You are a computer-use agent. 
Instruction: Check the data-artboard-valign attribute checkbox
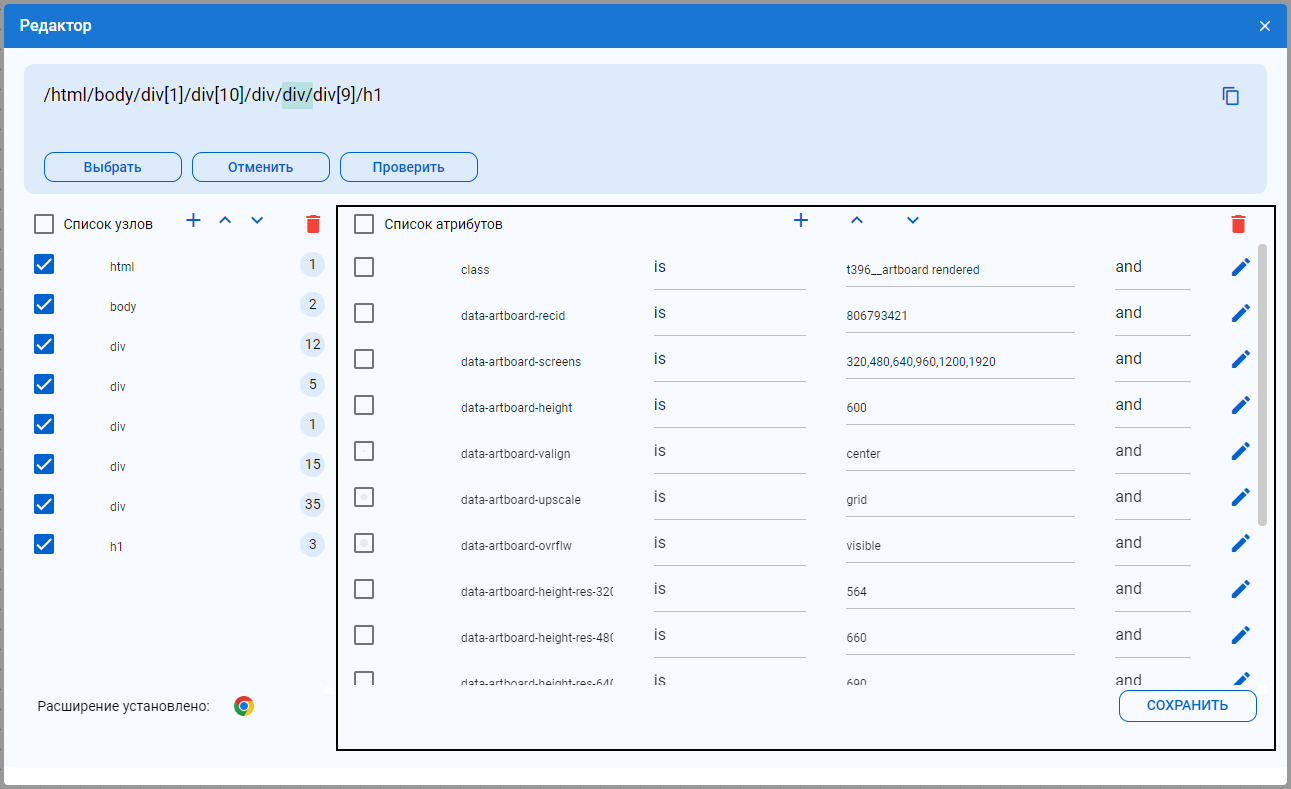(x=364, y=451)
